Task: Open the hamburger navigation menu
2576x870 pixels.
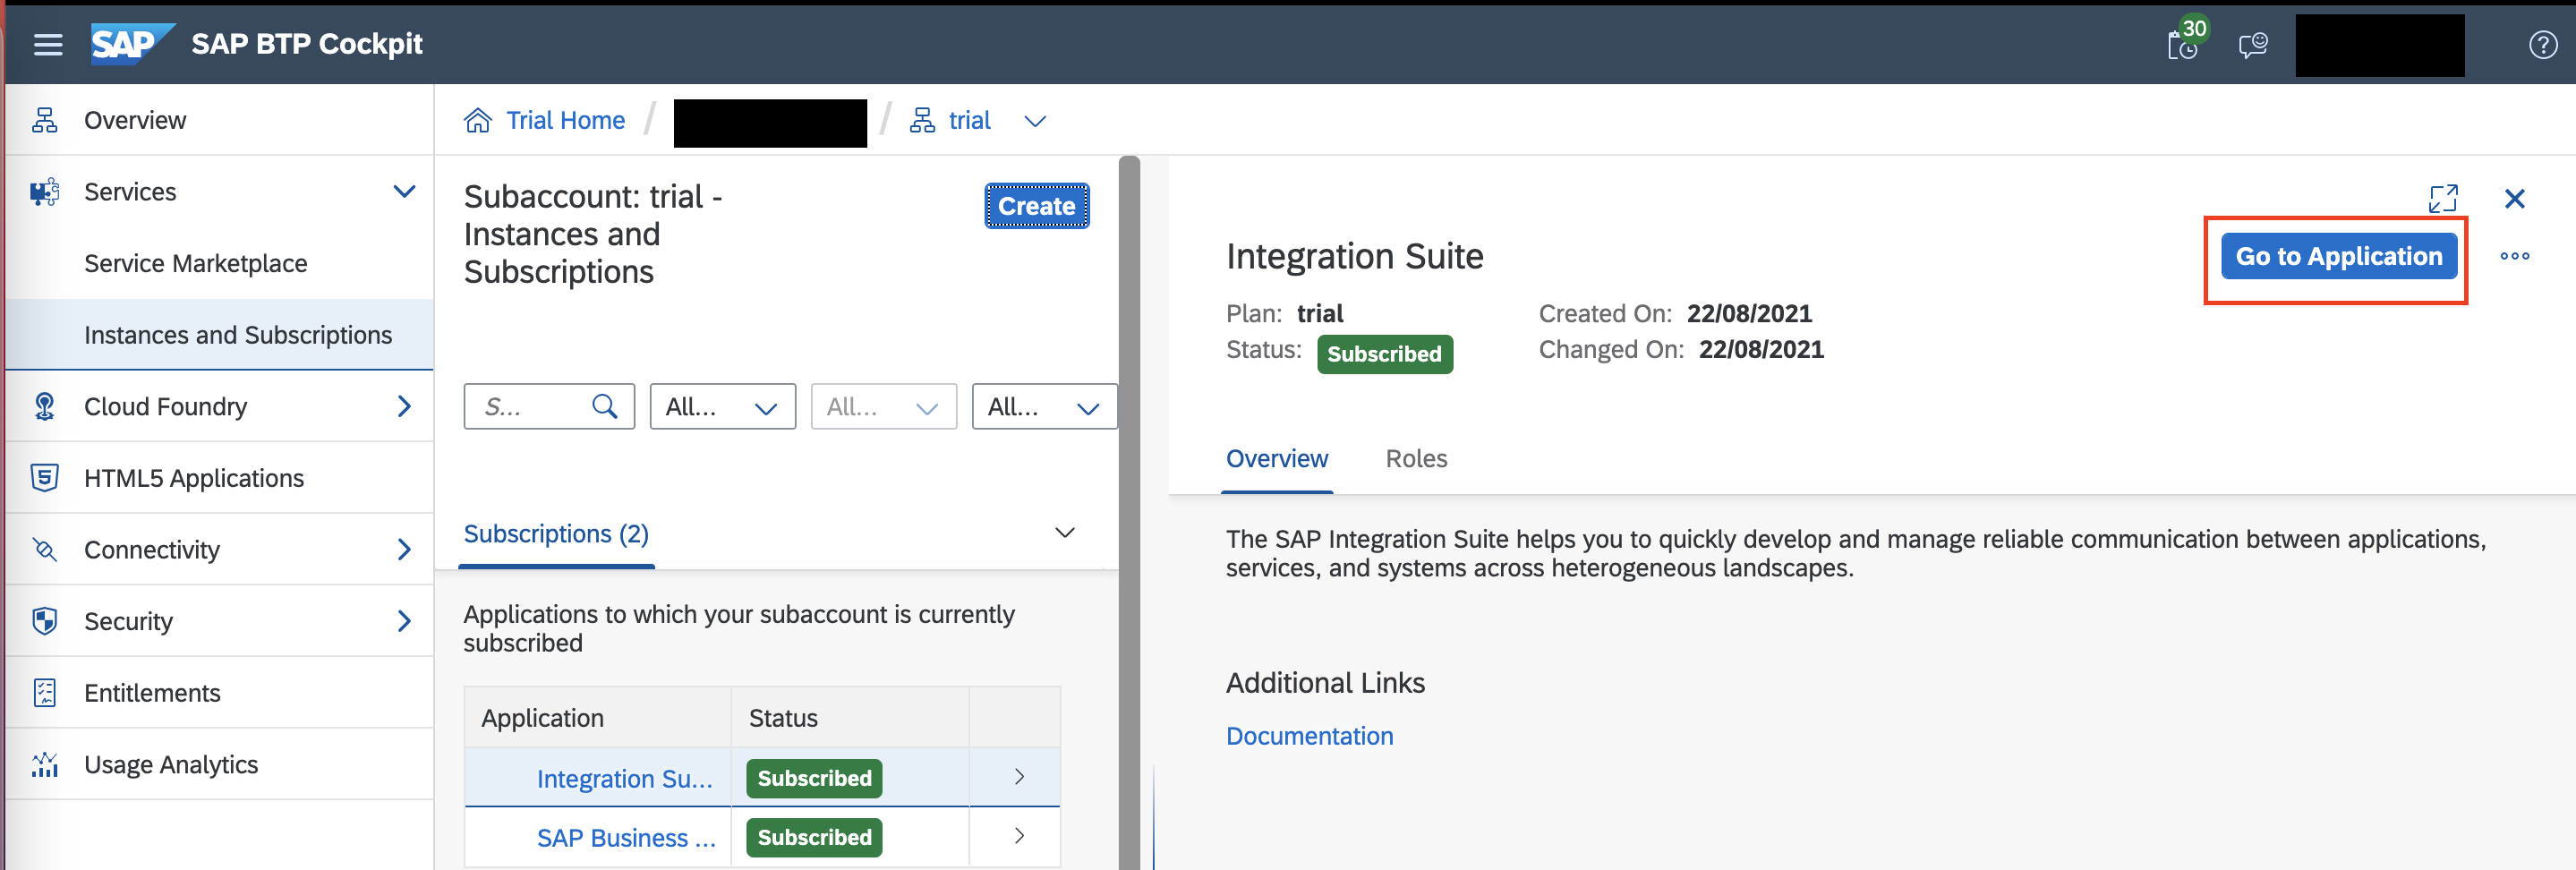Action: coord(48,44)
